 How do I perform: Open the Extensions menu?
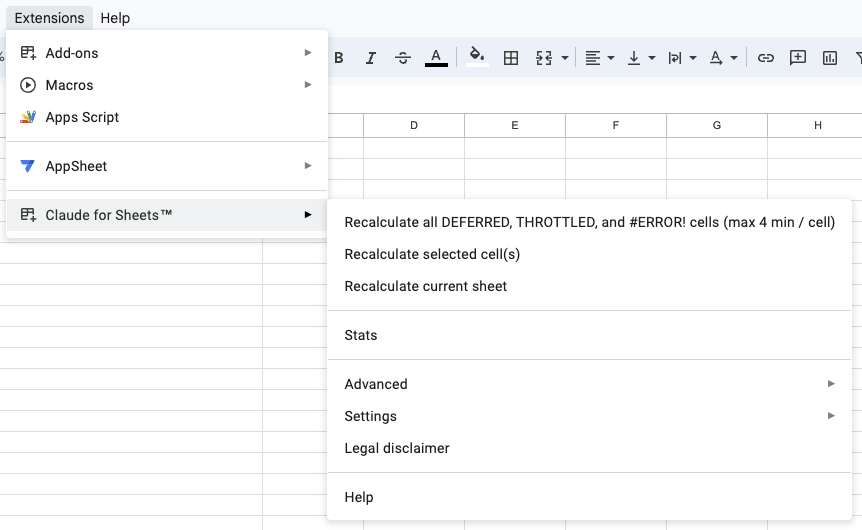tap(49, 18)
